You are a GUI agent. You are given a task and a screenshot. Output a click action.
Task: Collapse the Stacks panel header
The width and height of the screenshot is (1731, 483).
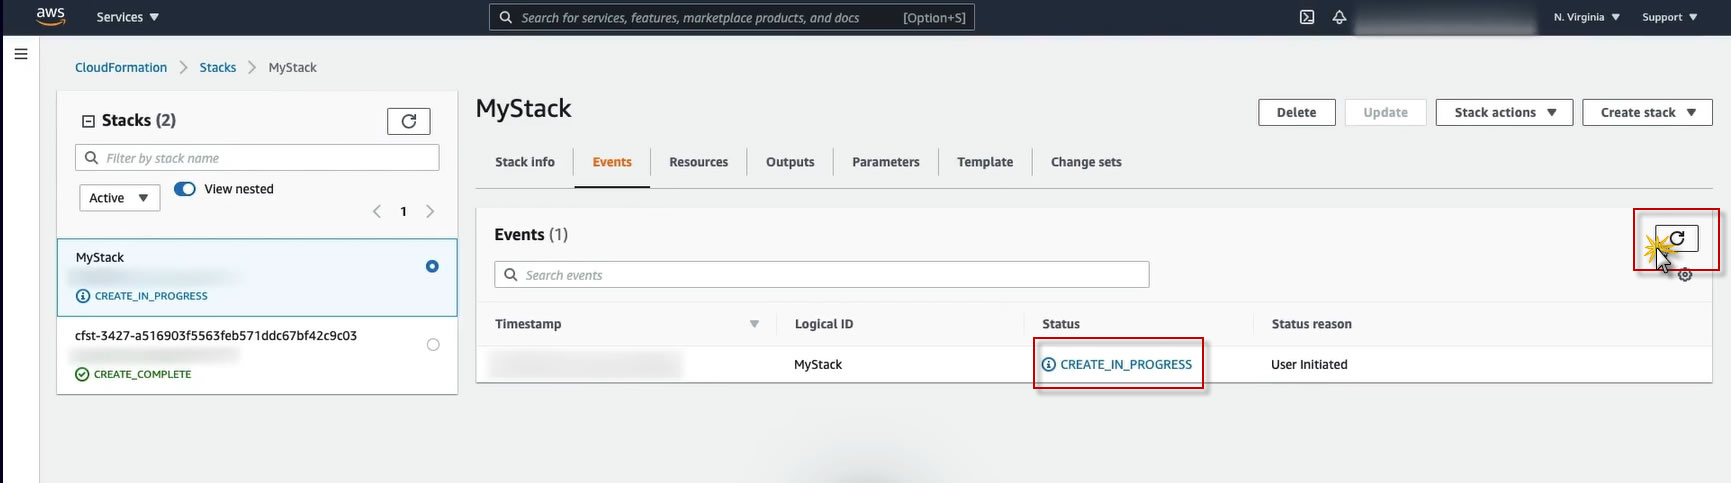click(88, 121)
